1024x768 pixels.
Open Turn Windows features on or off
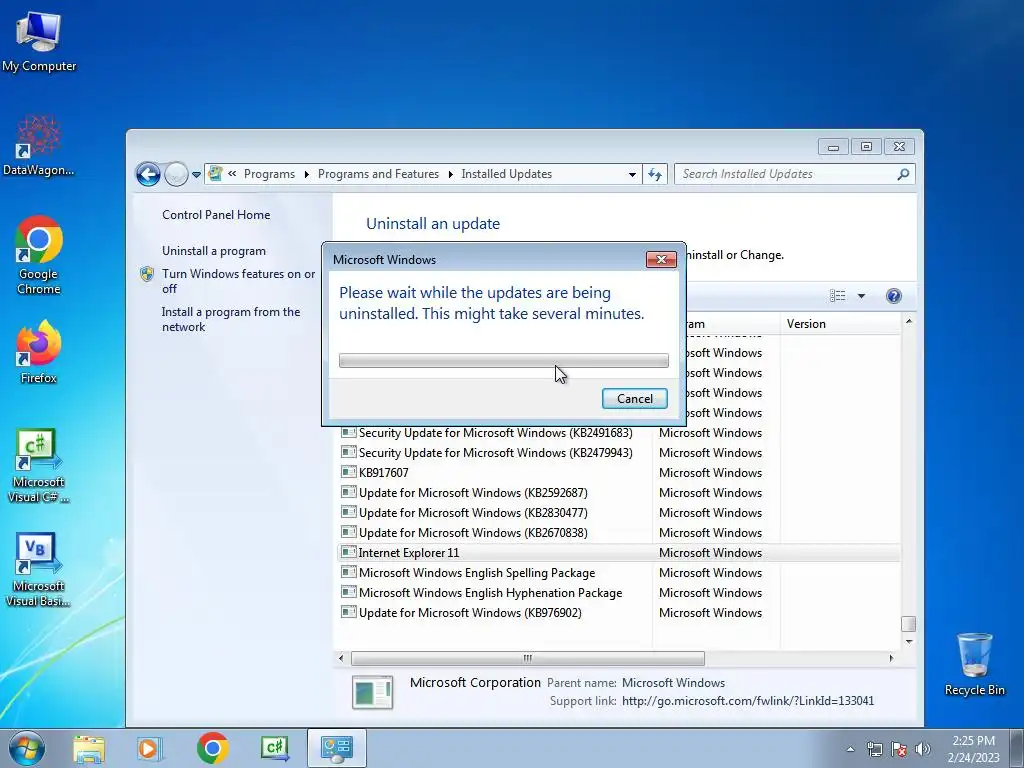238,281
